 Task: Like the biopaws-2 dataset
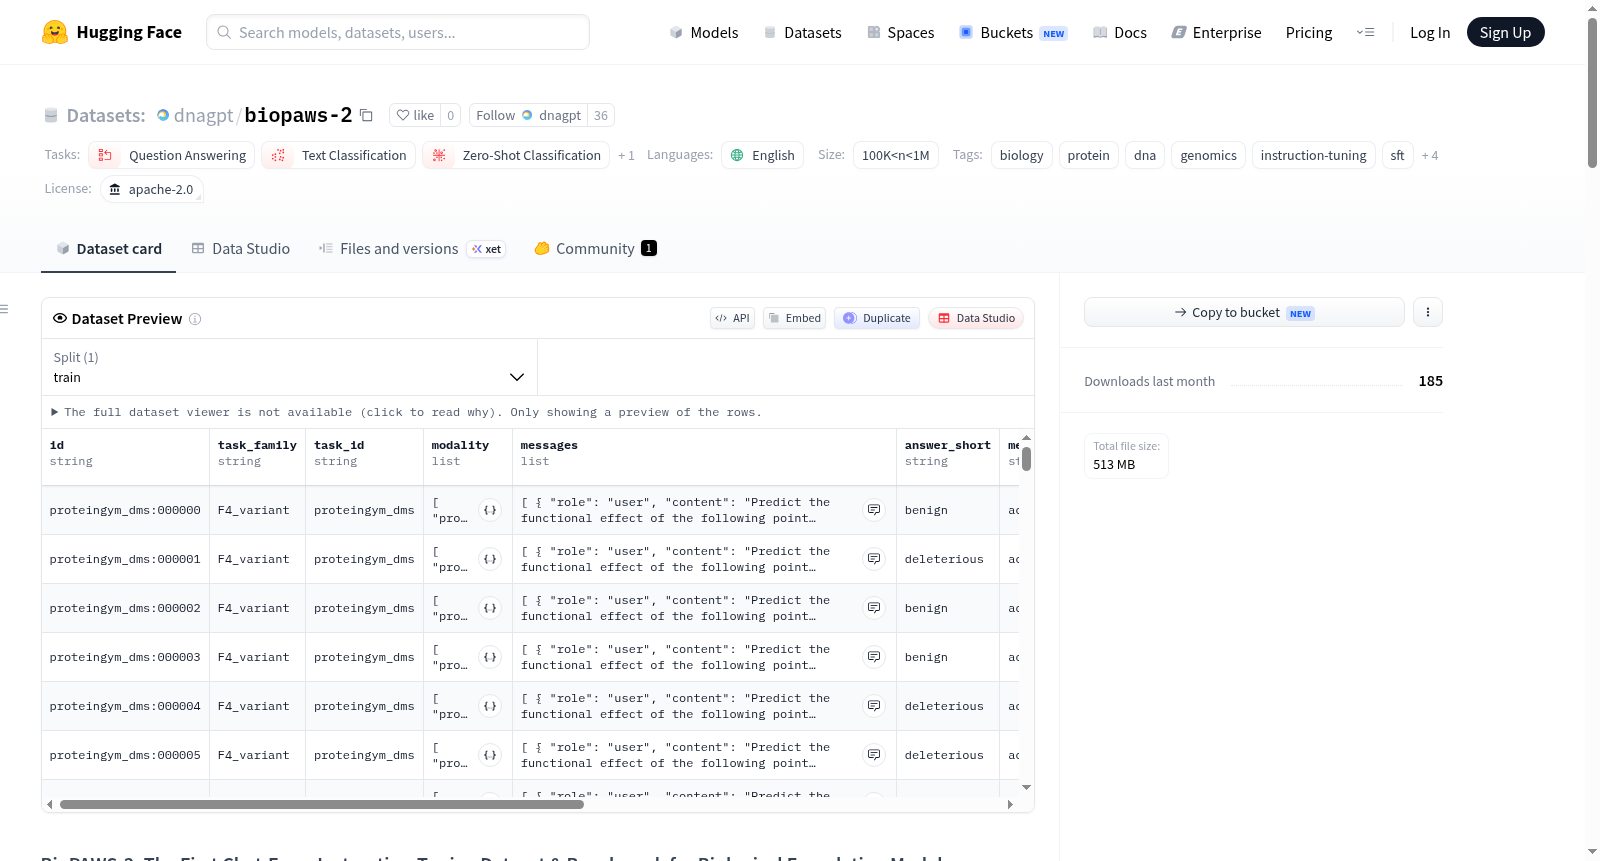click(415, 115)
